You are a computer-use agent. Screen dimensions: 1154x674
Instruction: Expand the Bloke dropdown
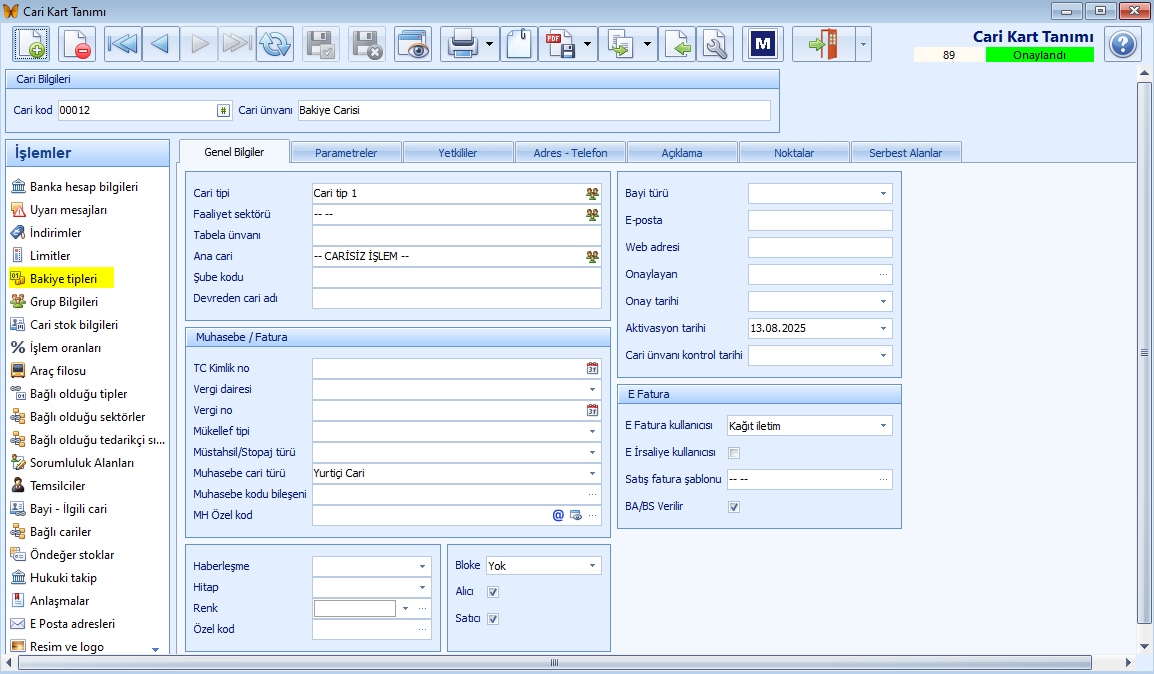point(593,566)
